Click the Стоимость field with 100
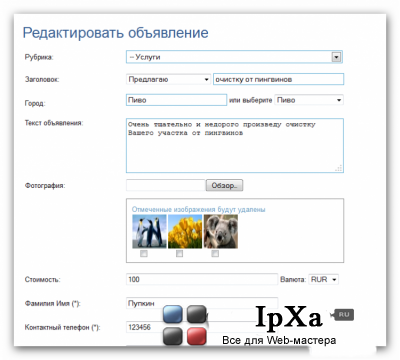Screen dimensions: 400x360 (x=202, y=279)
